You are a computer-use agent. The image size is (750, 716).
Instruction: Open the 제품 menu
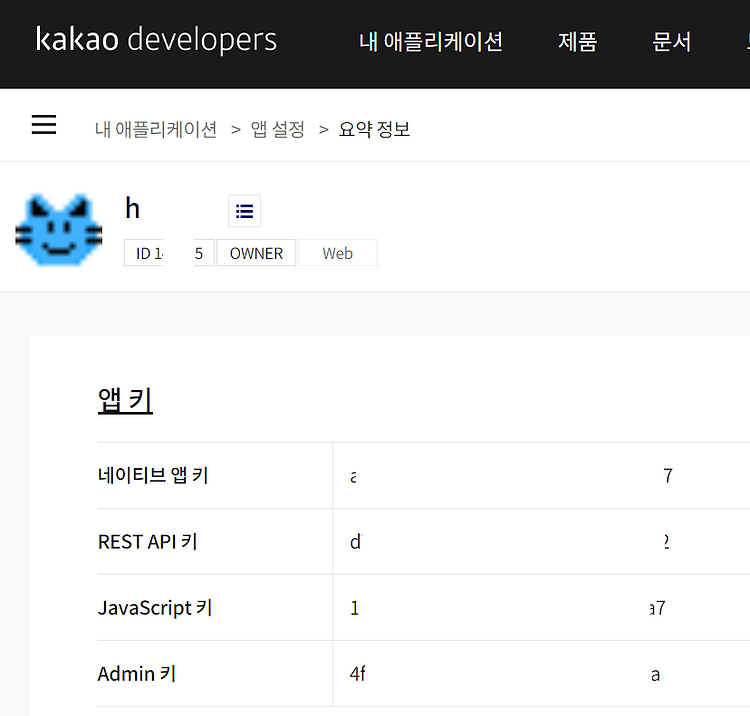(x=577, y=42)
